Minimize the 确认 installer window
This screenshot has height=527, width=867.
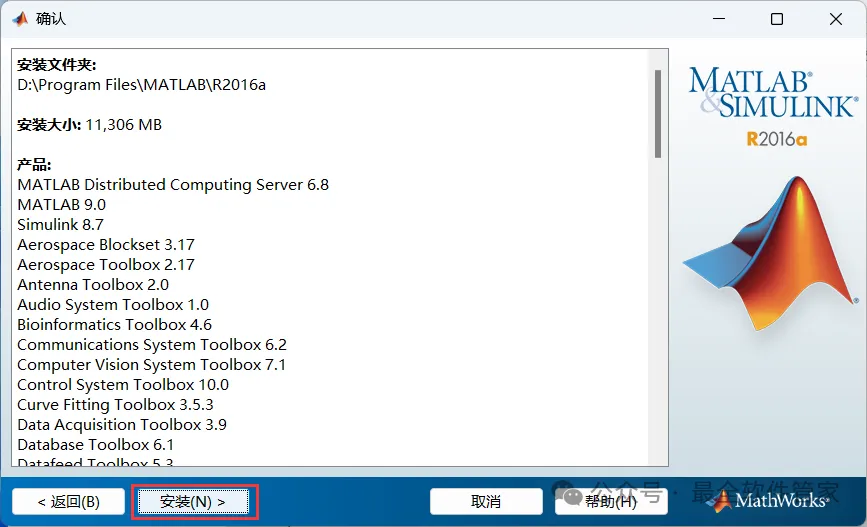tap(719, 19)
